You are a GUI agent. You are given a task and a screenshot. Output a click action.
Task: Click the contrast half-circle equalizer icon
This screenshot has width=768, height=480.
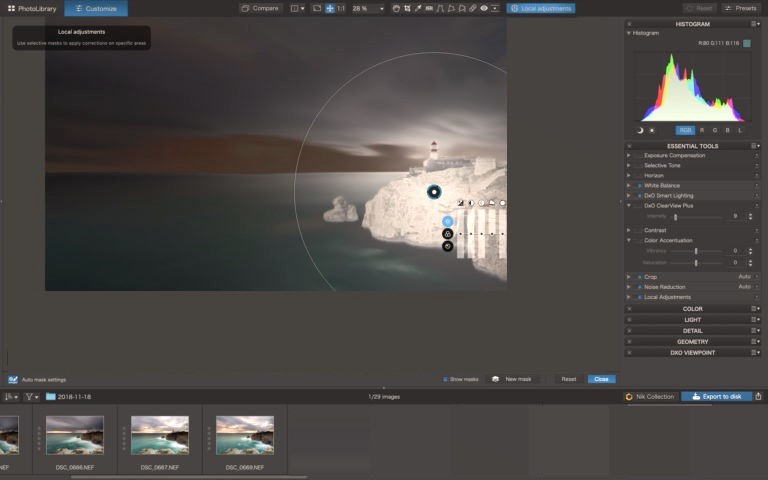point(471,203)
